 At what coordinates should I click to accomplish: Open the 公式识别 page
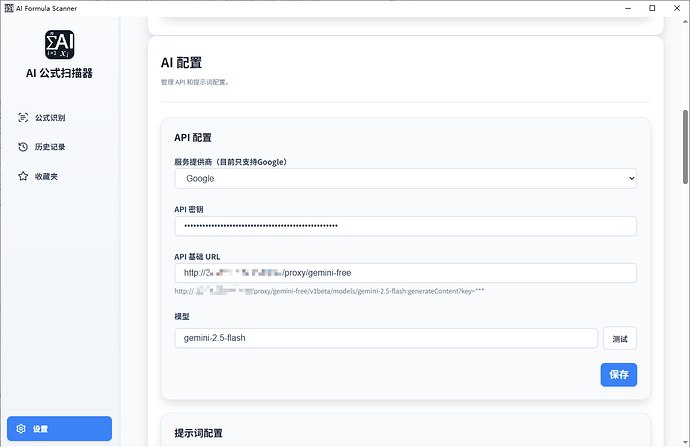coord(59,117)
